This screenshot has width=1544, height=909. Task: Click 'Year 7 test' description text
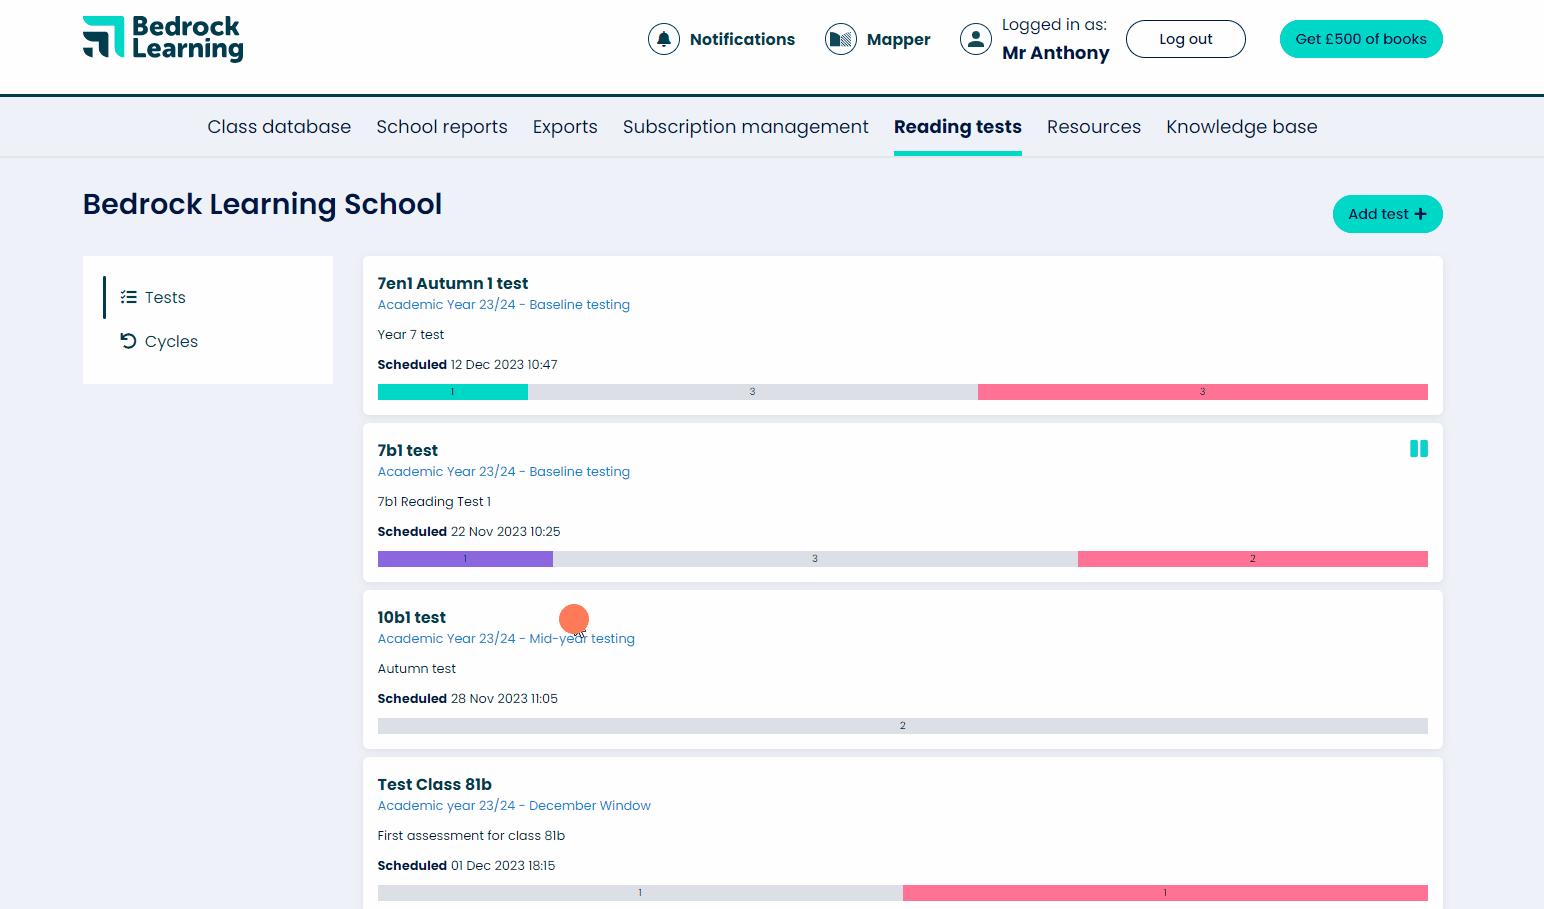[411, 335]
